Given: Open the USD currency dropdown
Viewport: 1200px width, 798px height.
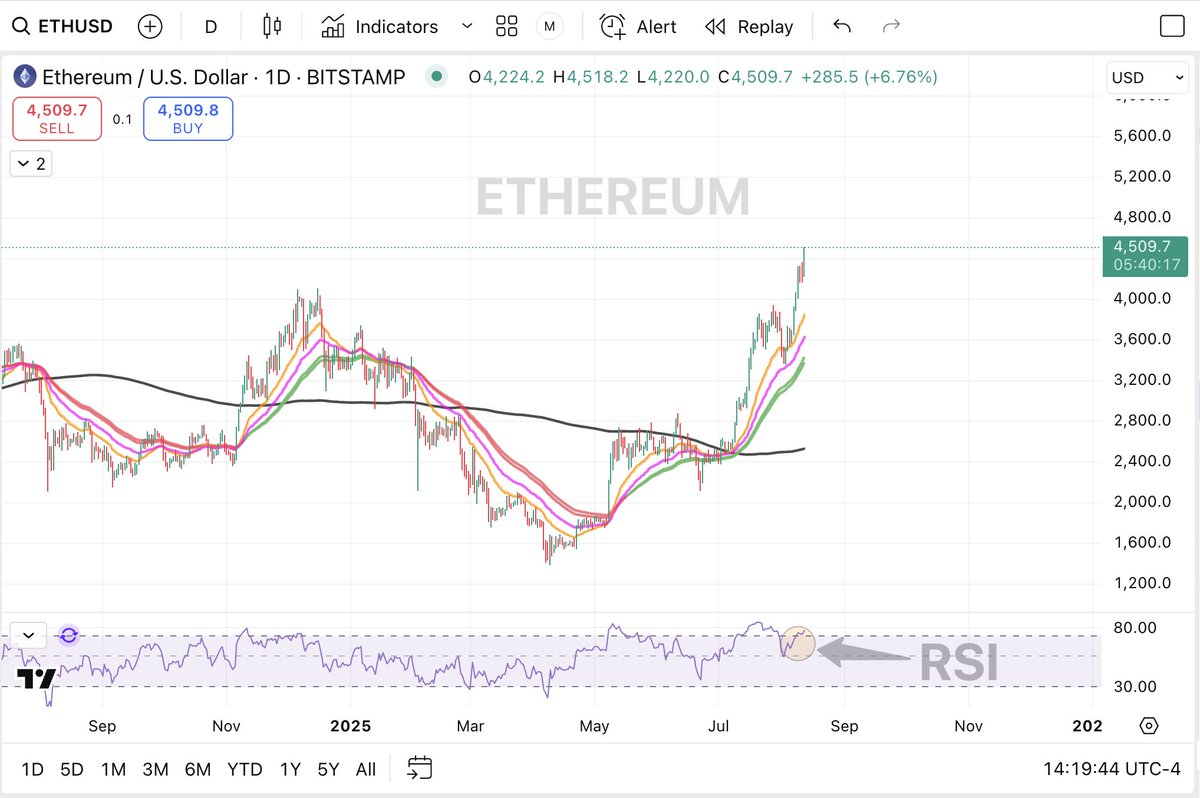Looking at the screenshot, I should click(1146, 77).
